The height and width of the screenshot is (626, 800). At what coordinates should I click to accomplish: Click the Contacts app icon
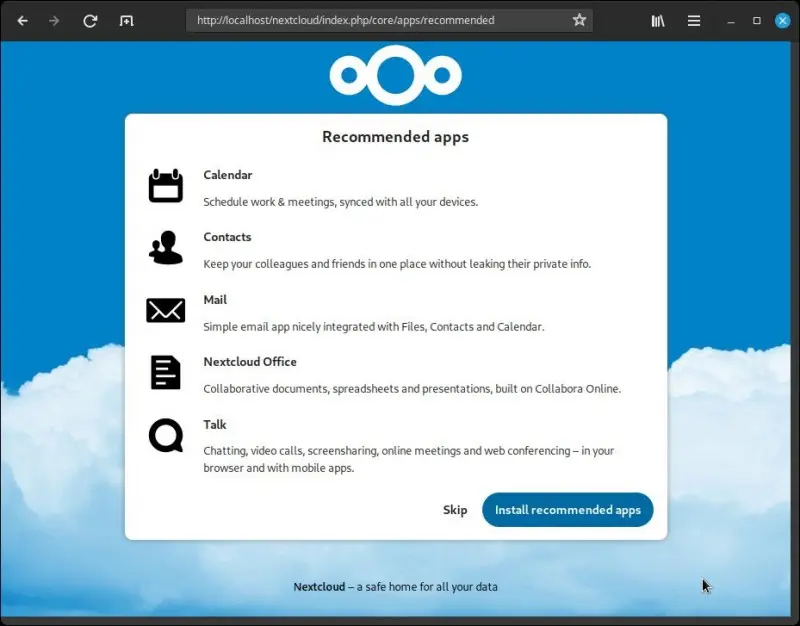point(165,248)
